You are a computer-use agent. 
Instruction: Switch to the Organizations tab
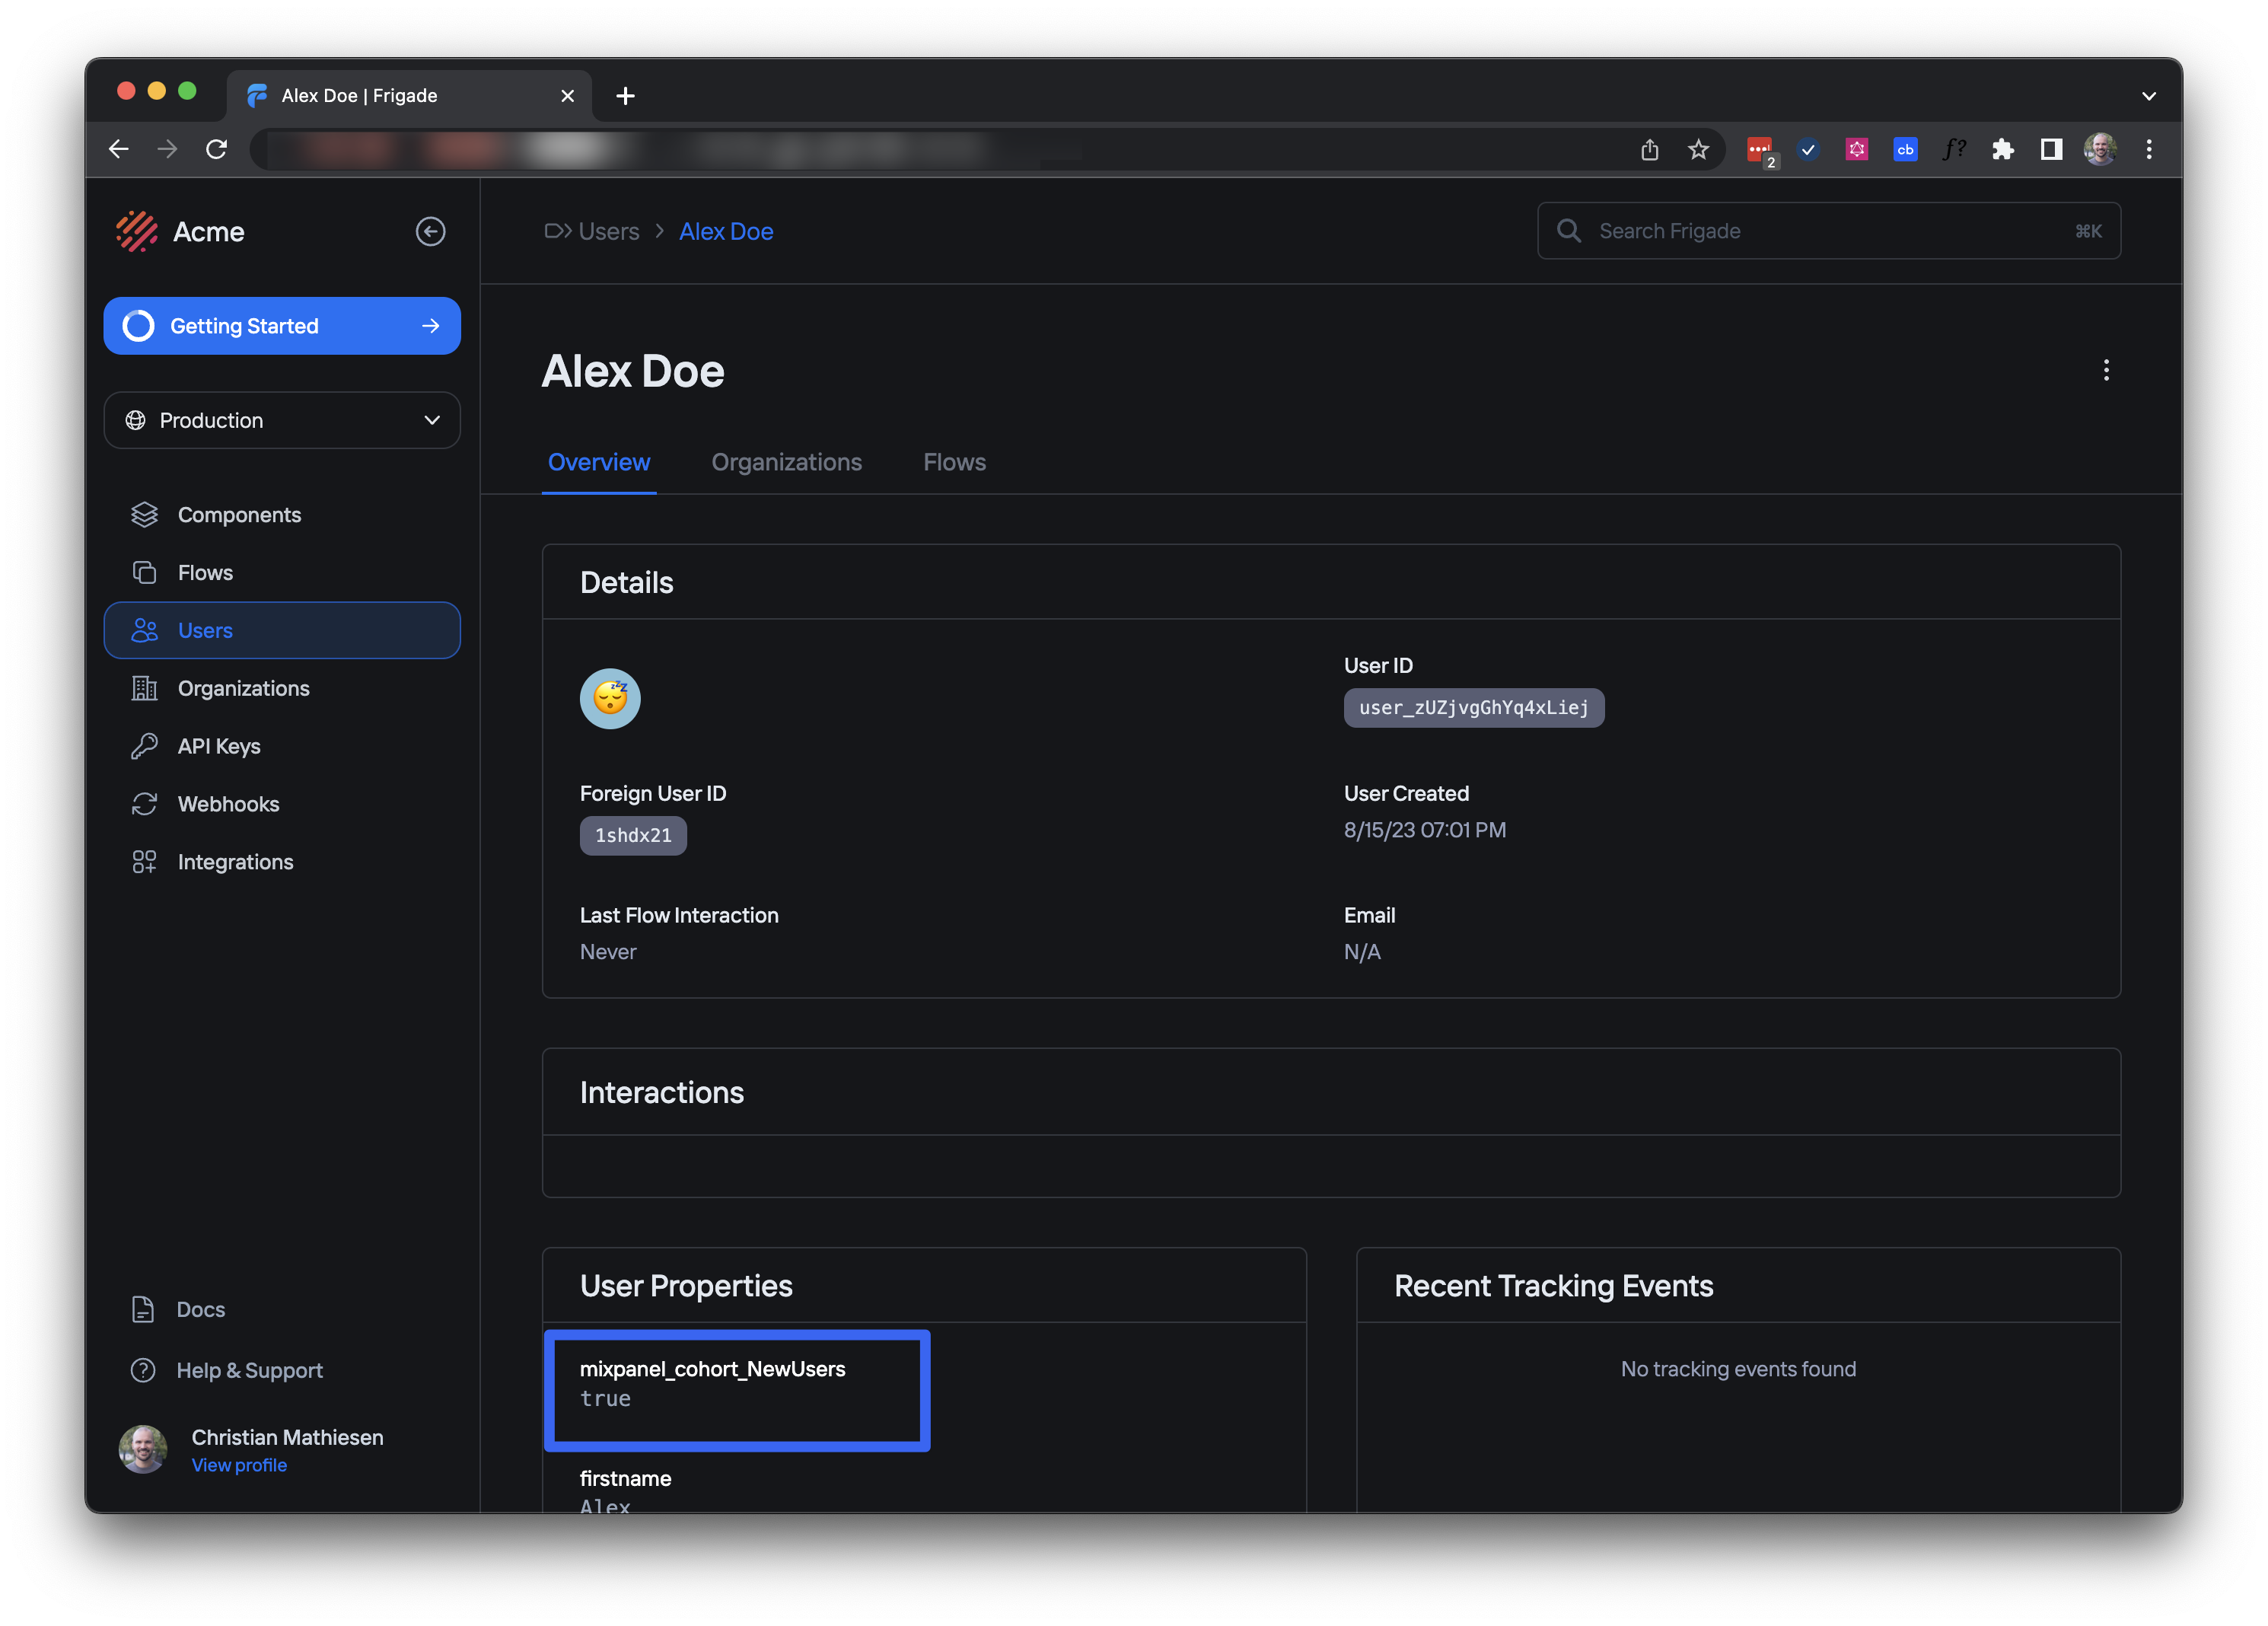click(786, 462)
